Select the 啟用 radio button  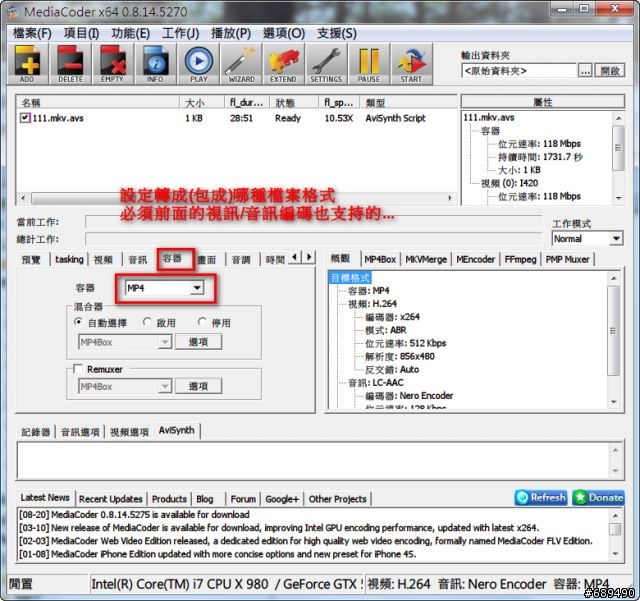[147, 322]
